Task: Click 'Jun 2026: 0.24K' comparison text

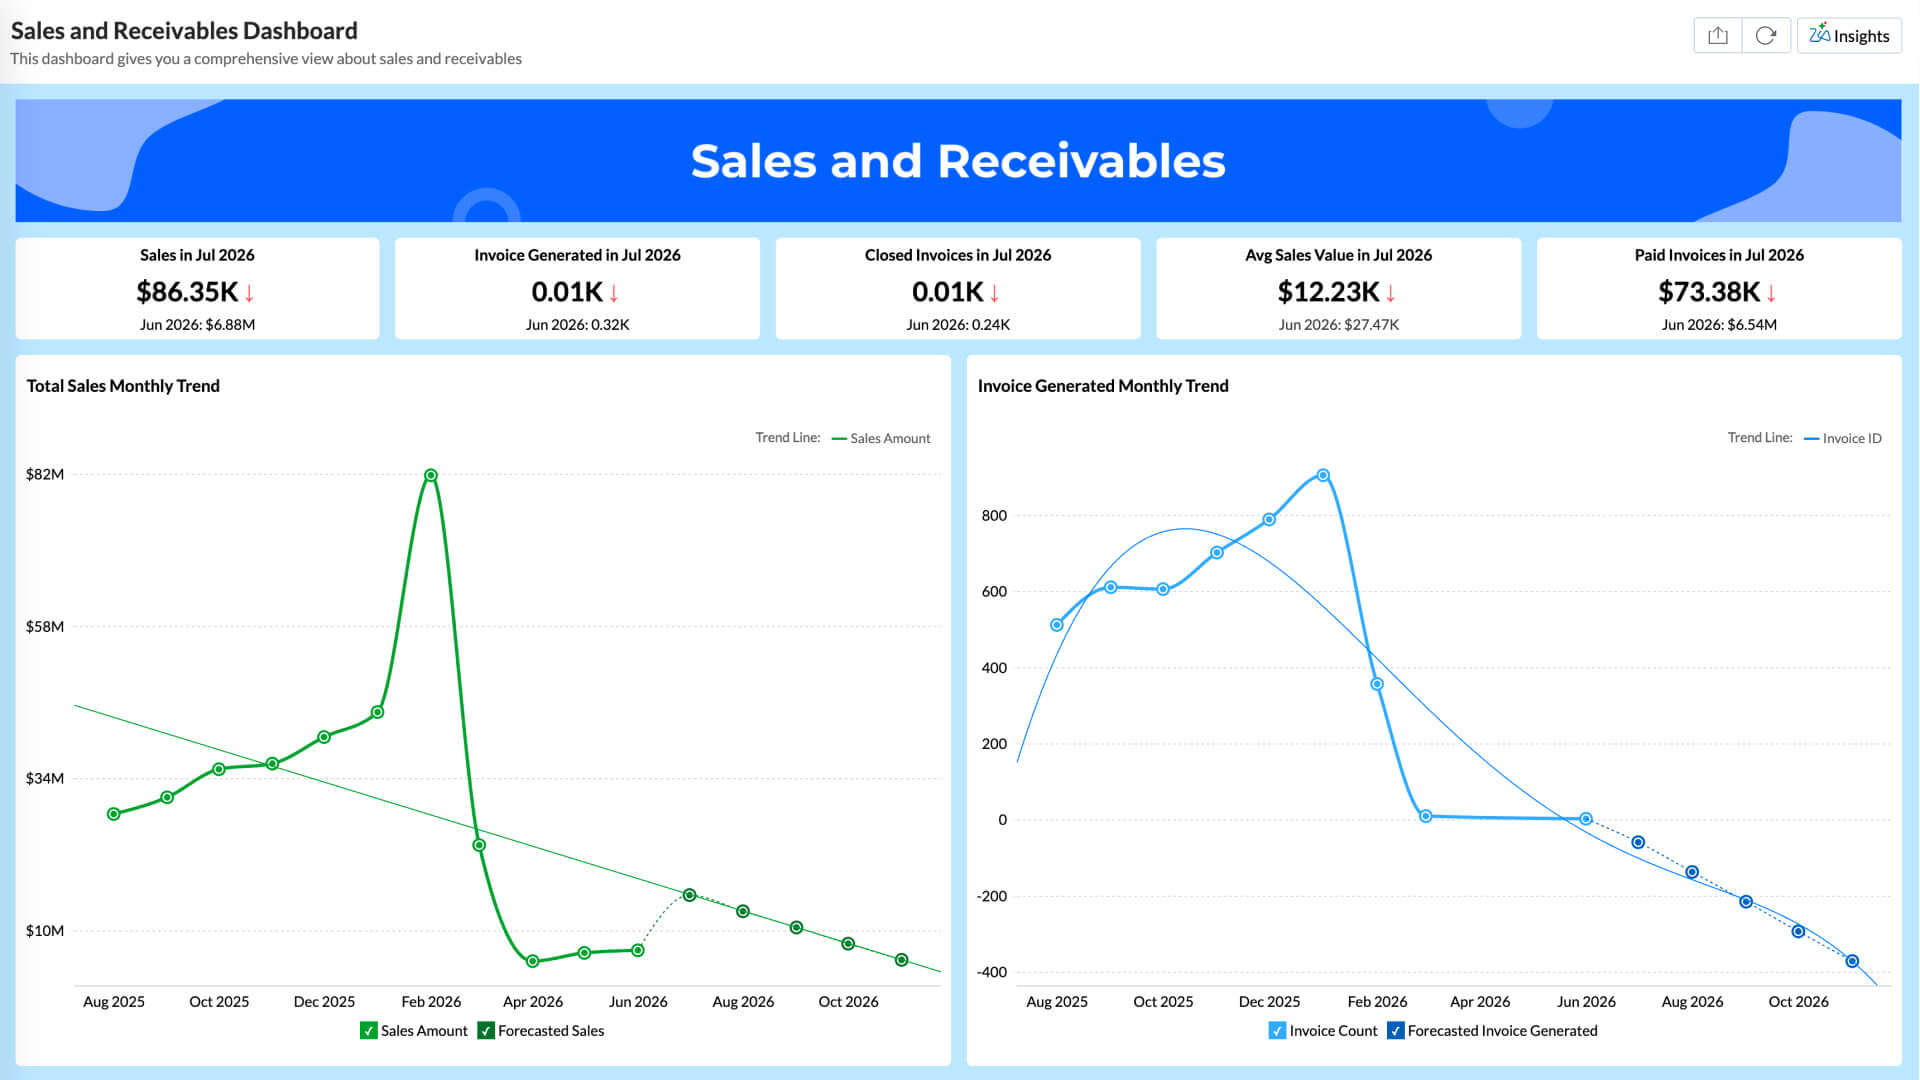Action: (x=958, y=325)
